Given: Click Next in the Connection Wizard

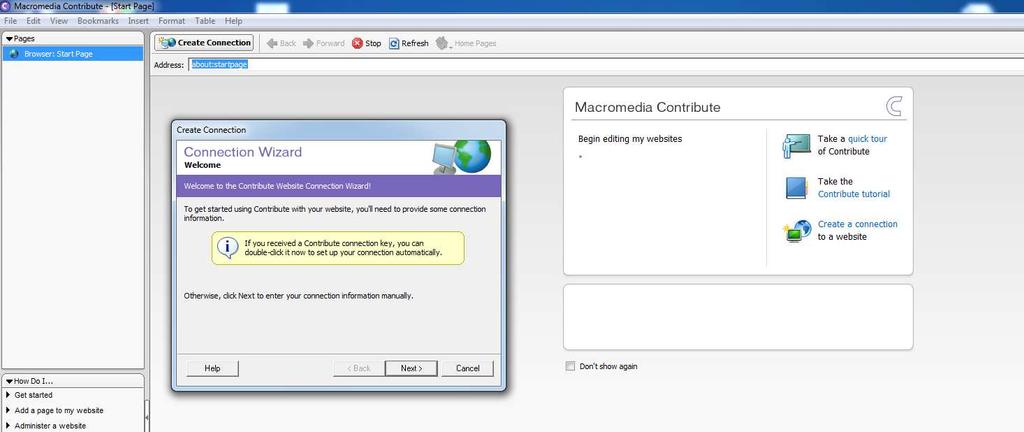Looking at the screenshot, I should (411, 368).
